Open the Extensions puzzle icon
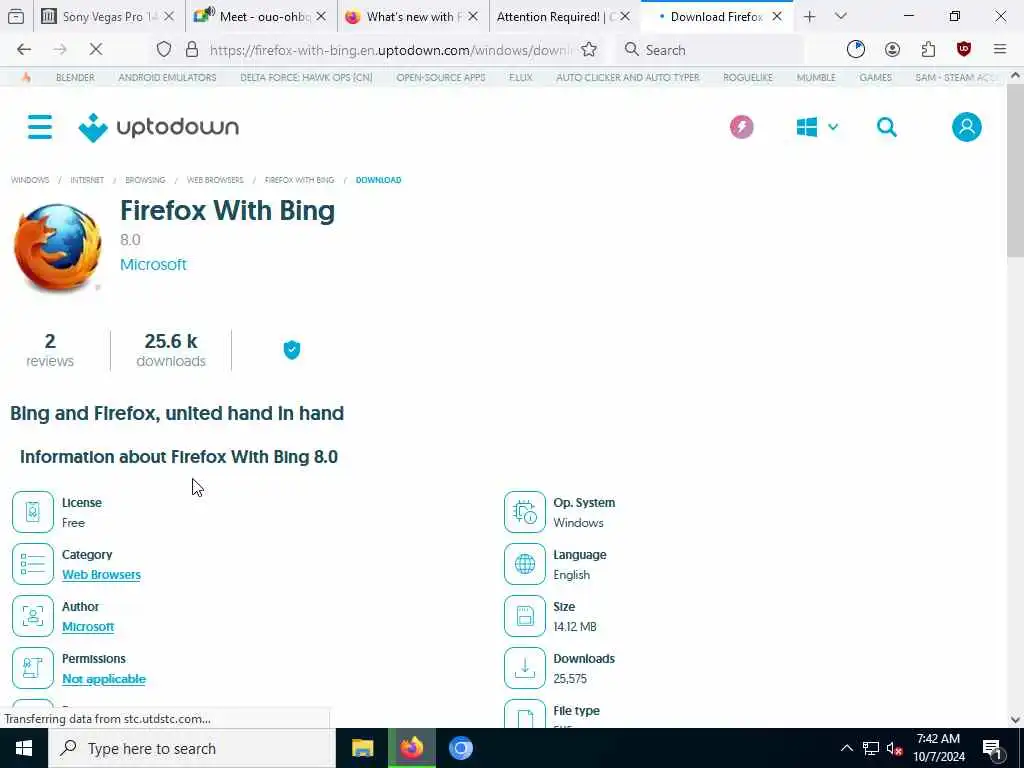Screen dimensions: 1024x768 [928, 50]
